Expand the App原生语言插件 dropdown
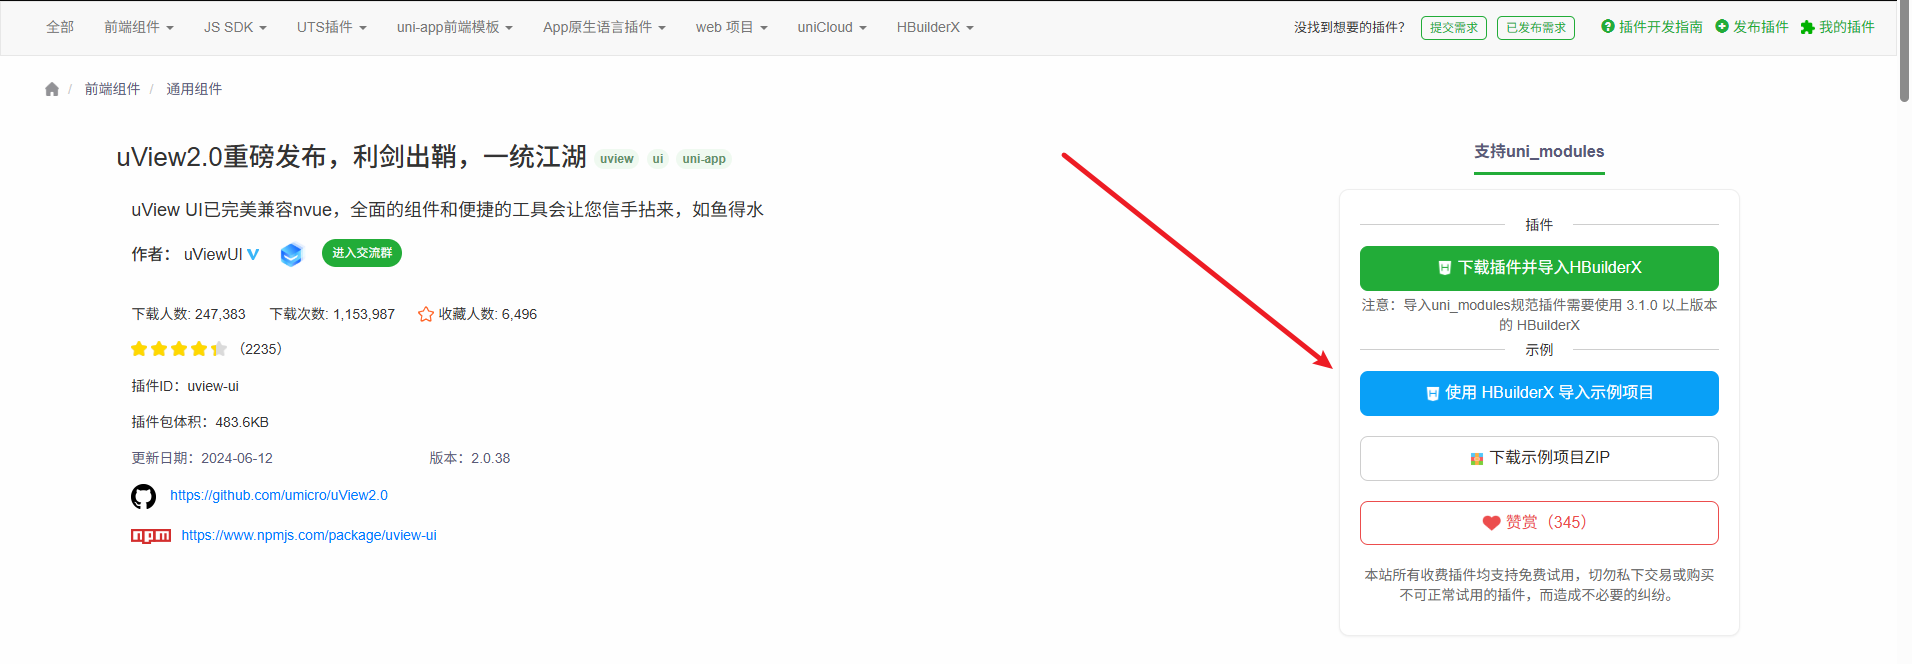 click(604, 27)
